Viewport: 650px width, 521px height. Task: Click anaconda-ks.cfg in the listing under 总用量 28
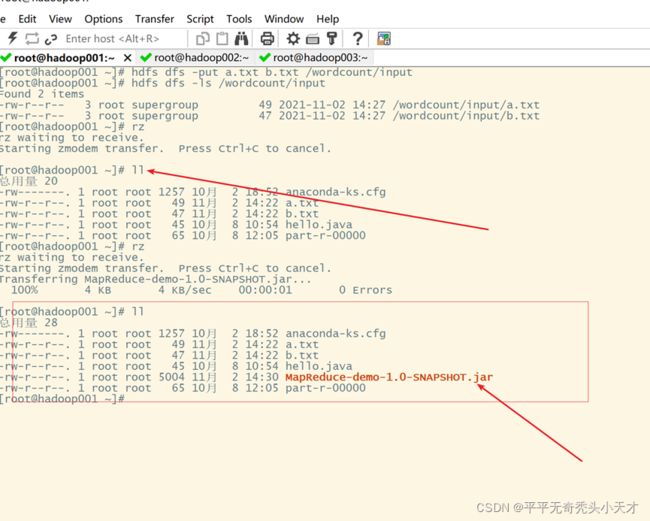tap(335, 334)
